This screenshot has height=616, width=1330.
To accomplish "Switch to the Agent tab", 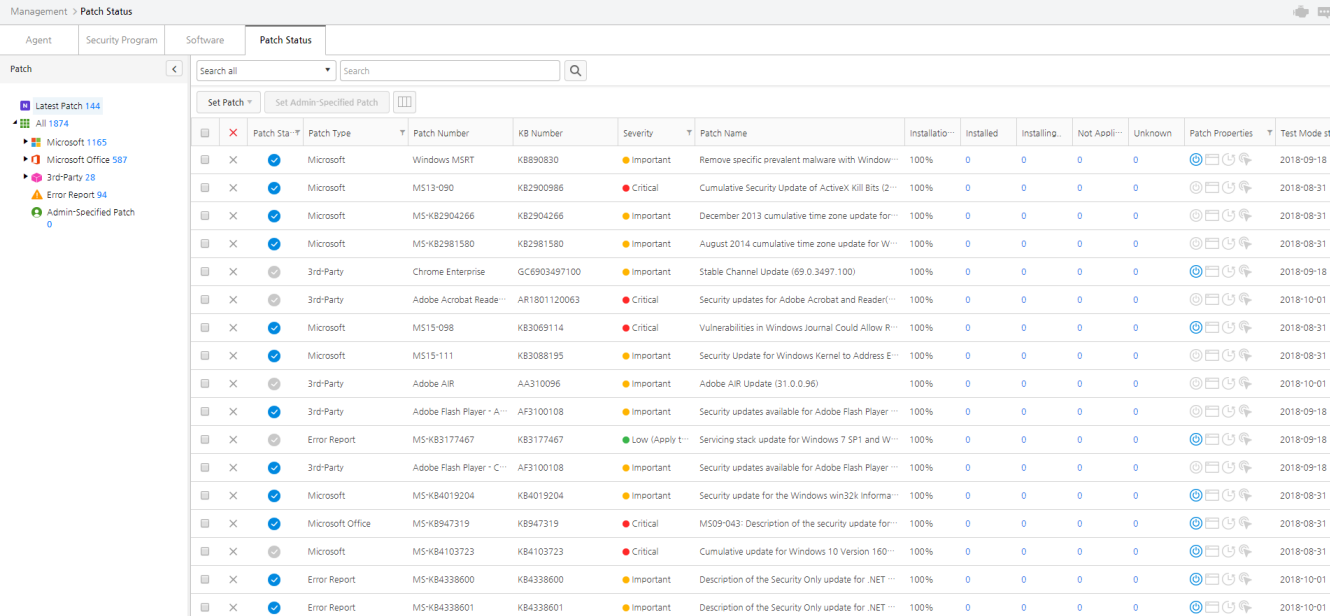I will tap(39, 40).
